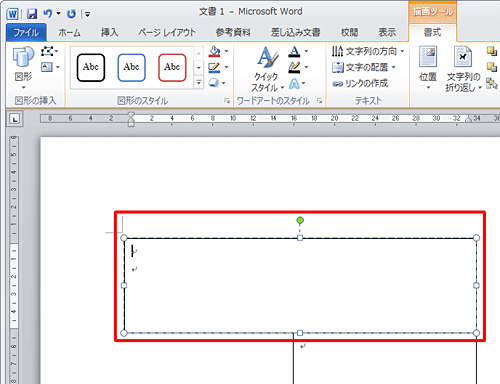Open the 文字列の方向 dropdown
This screenshot has width=500, height=384.
point(368,51)
